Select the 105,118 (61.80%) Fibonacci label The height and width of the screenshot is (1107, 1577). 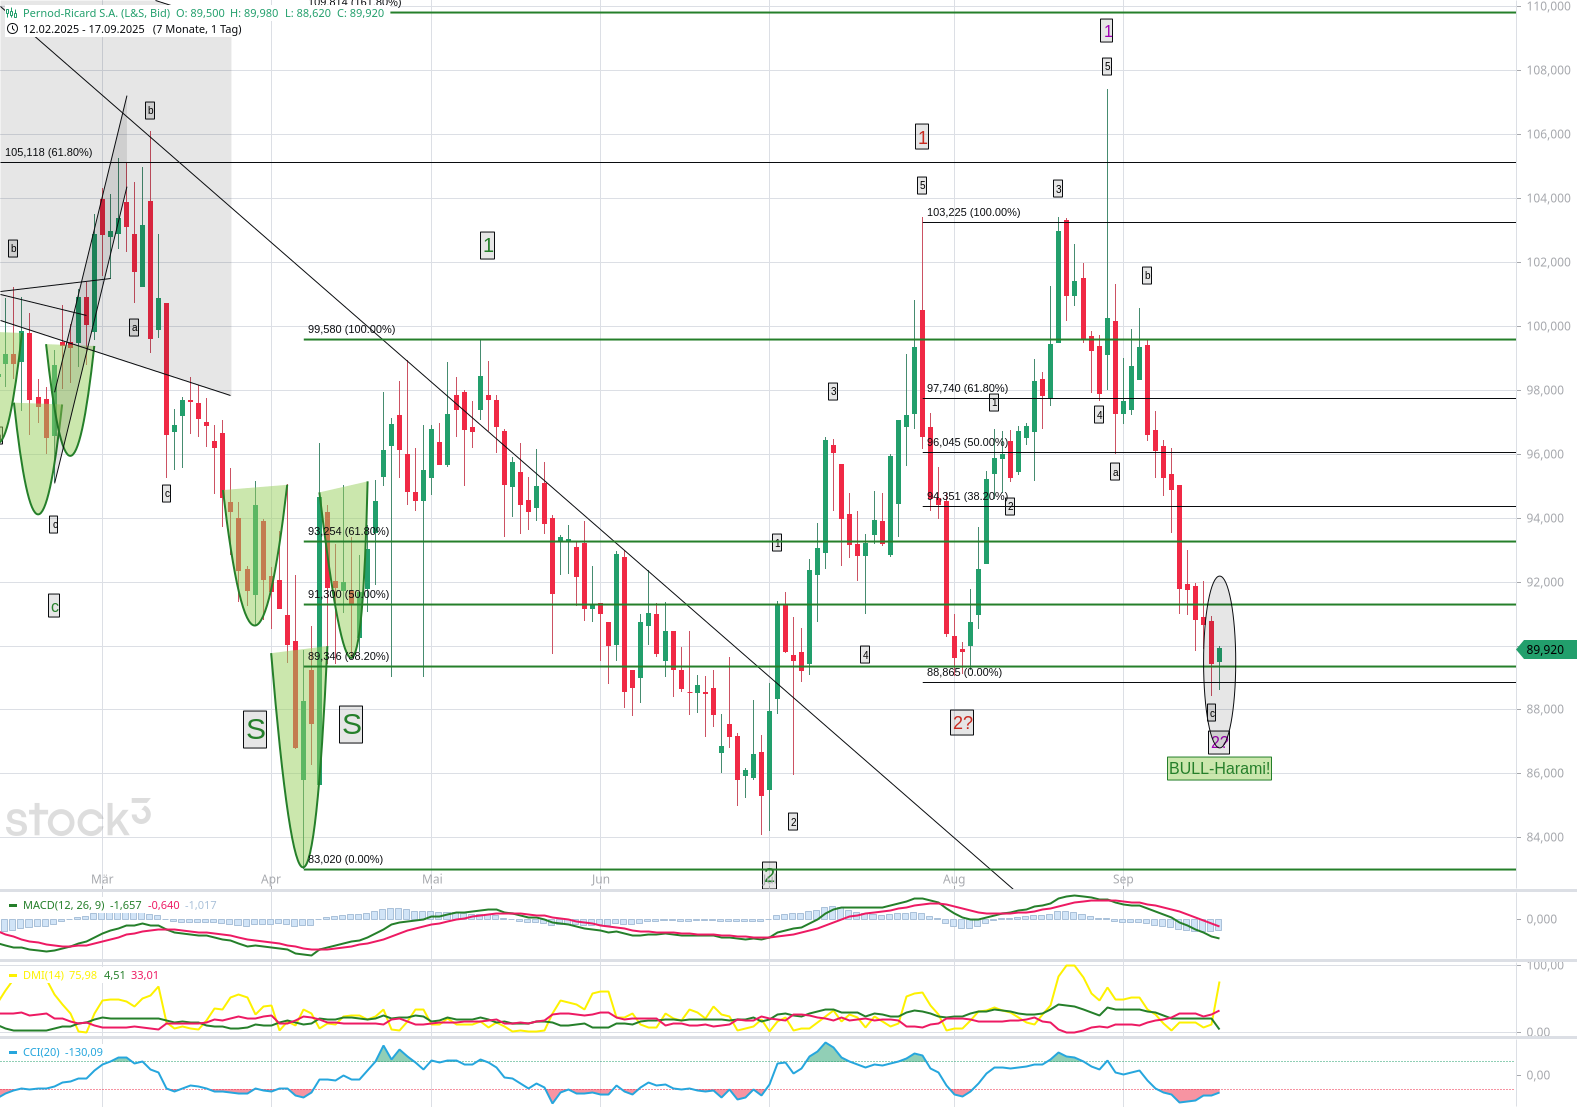48,152
